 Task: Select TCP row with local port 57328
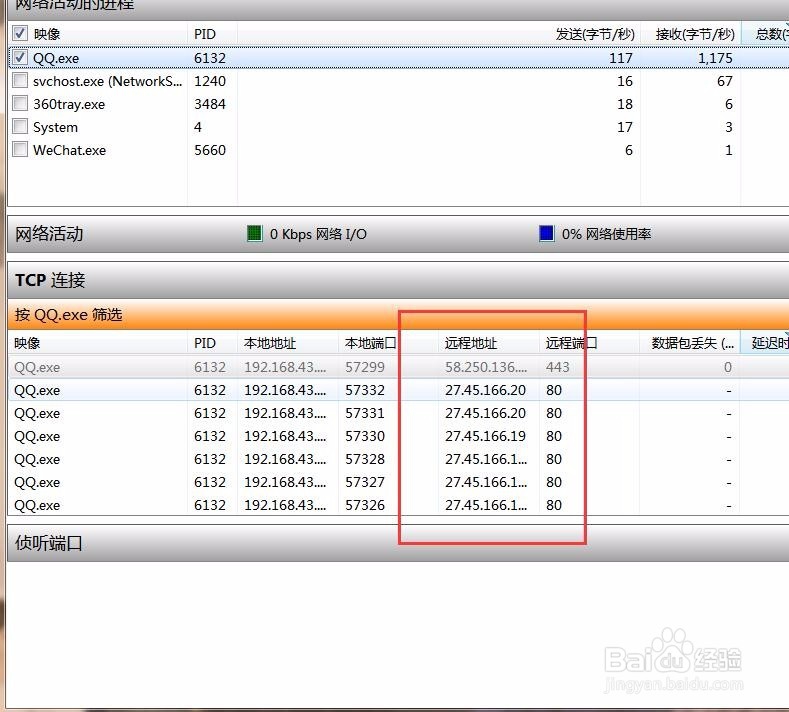pyautogui.click(x=398, y=459)
